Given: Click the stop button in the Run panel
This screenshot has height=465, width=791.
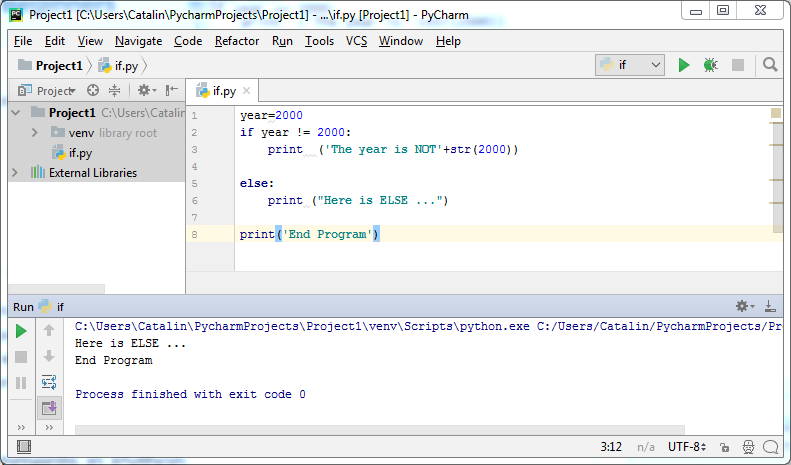Looking at the screenshot, I should 21,357.
